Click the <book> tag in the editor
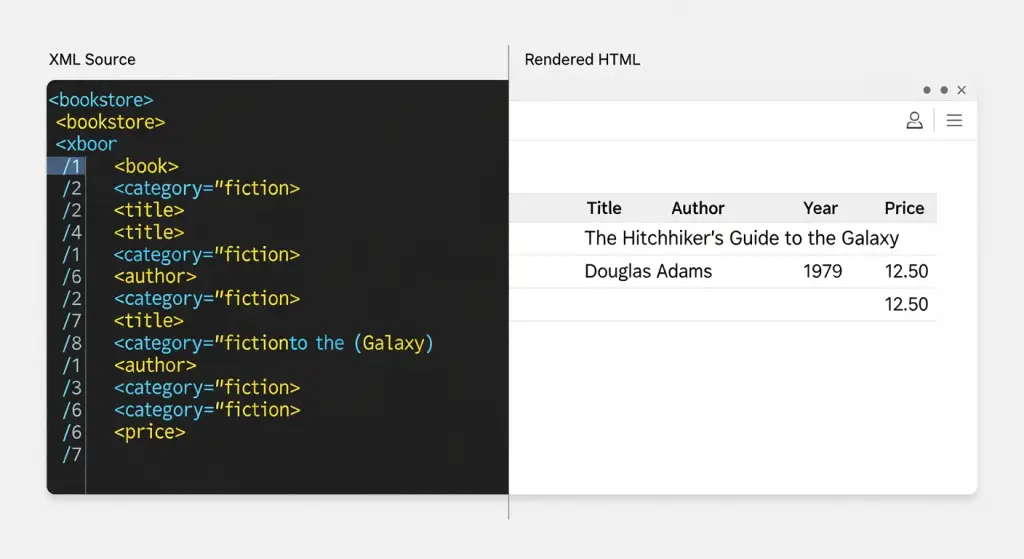 click(x=146, y=166)
